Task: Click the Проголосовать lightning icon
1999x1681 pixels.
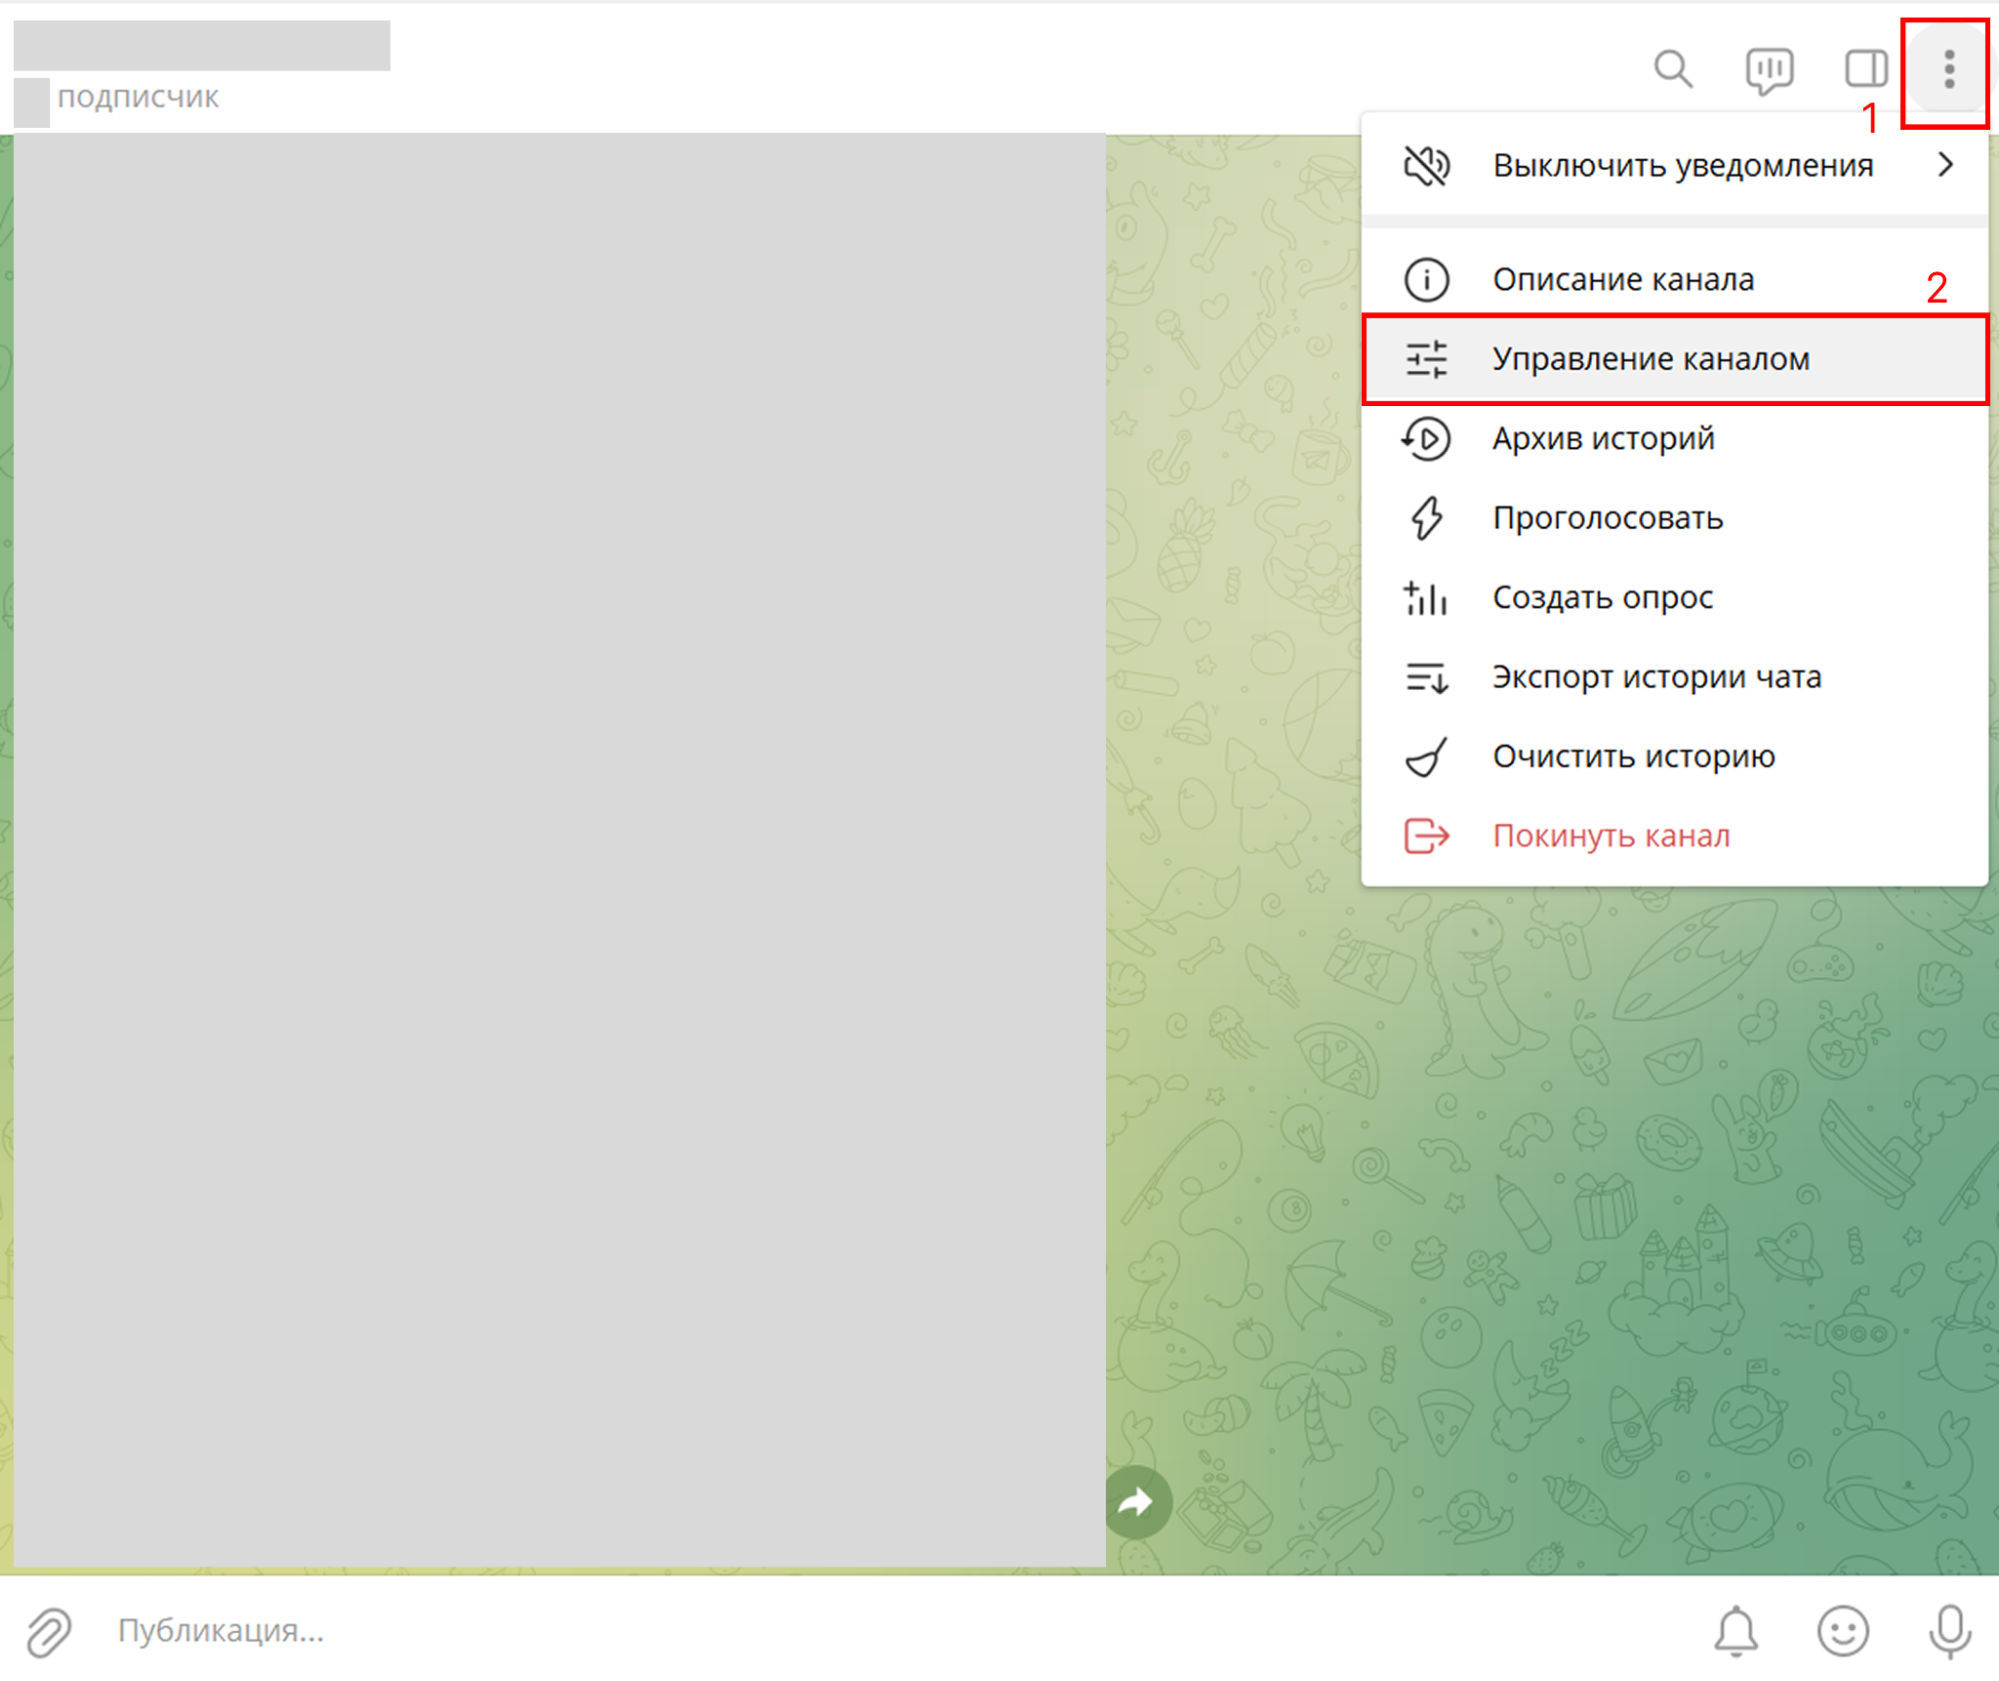Action: click(x=1426, y=518)
